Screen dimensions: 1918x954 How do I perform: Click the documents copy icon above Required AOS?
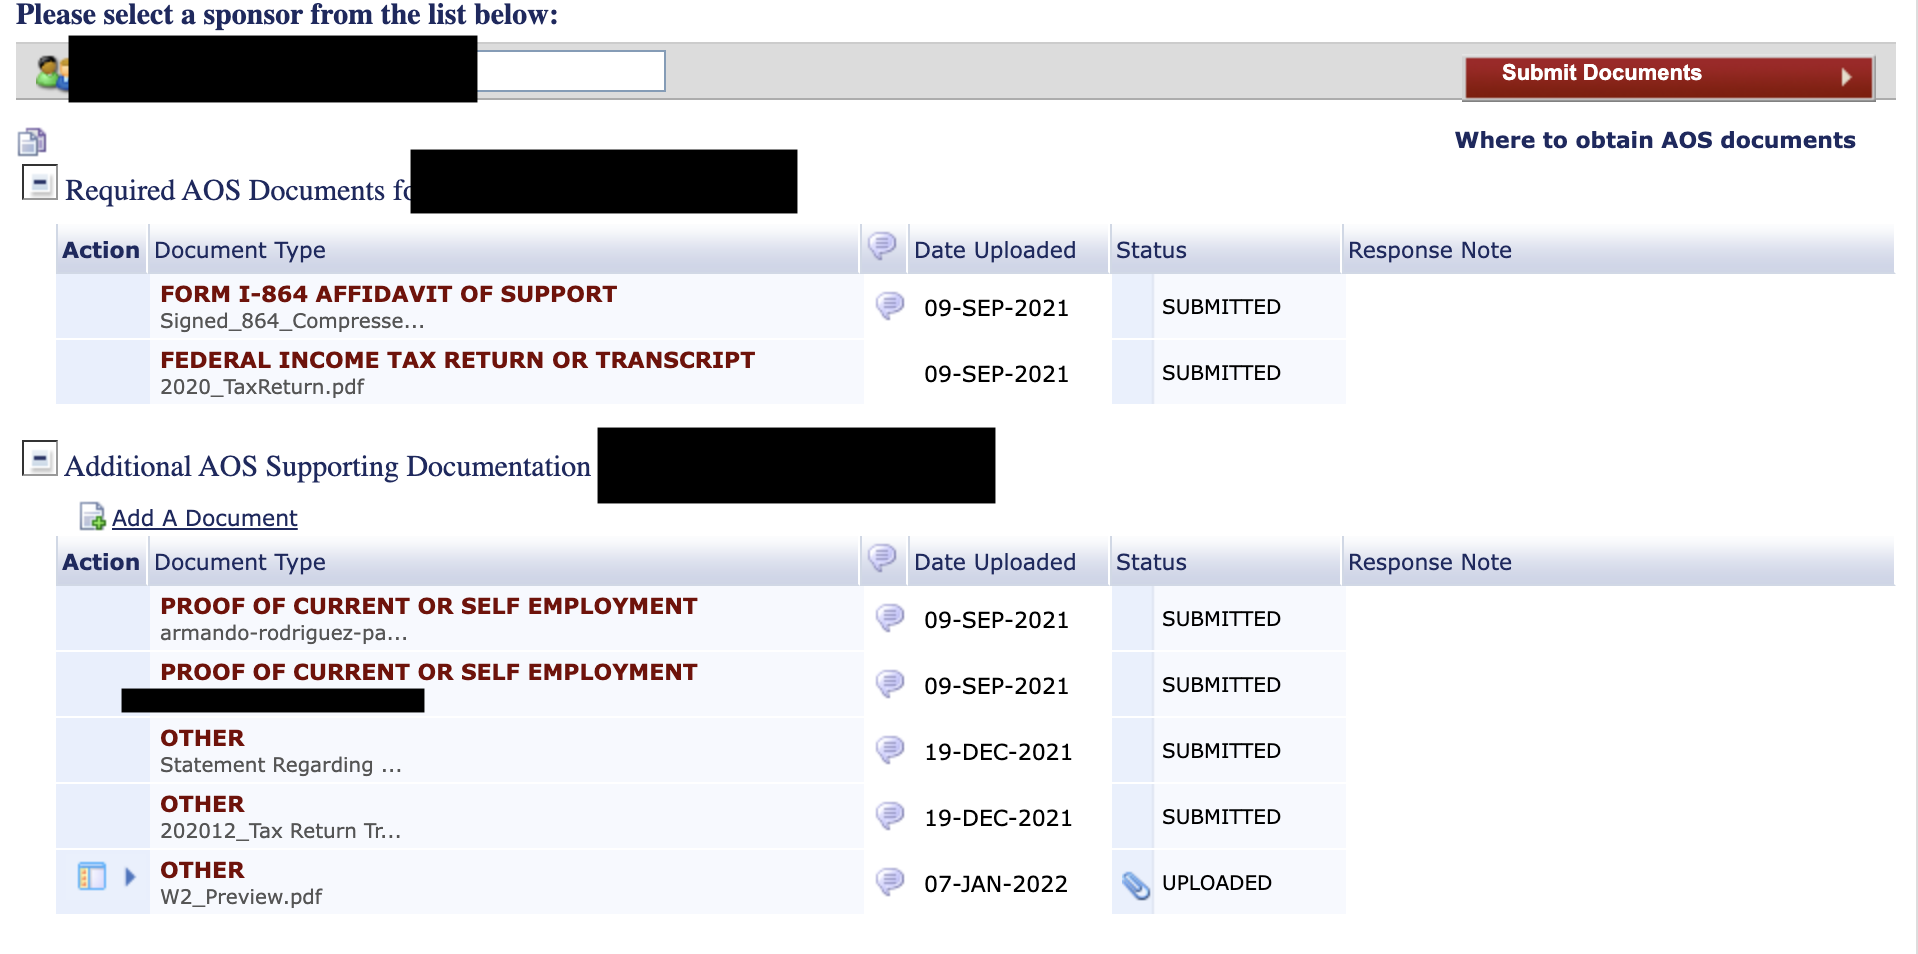[x=32, y=141]
